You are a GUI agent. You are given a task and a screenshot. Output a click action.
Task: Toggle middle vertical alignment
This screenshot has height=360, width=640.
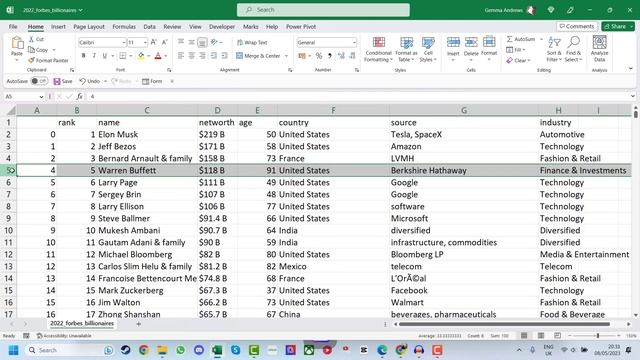pos(191,42)
